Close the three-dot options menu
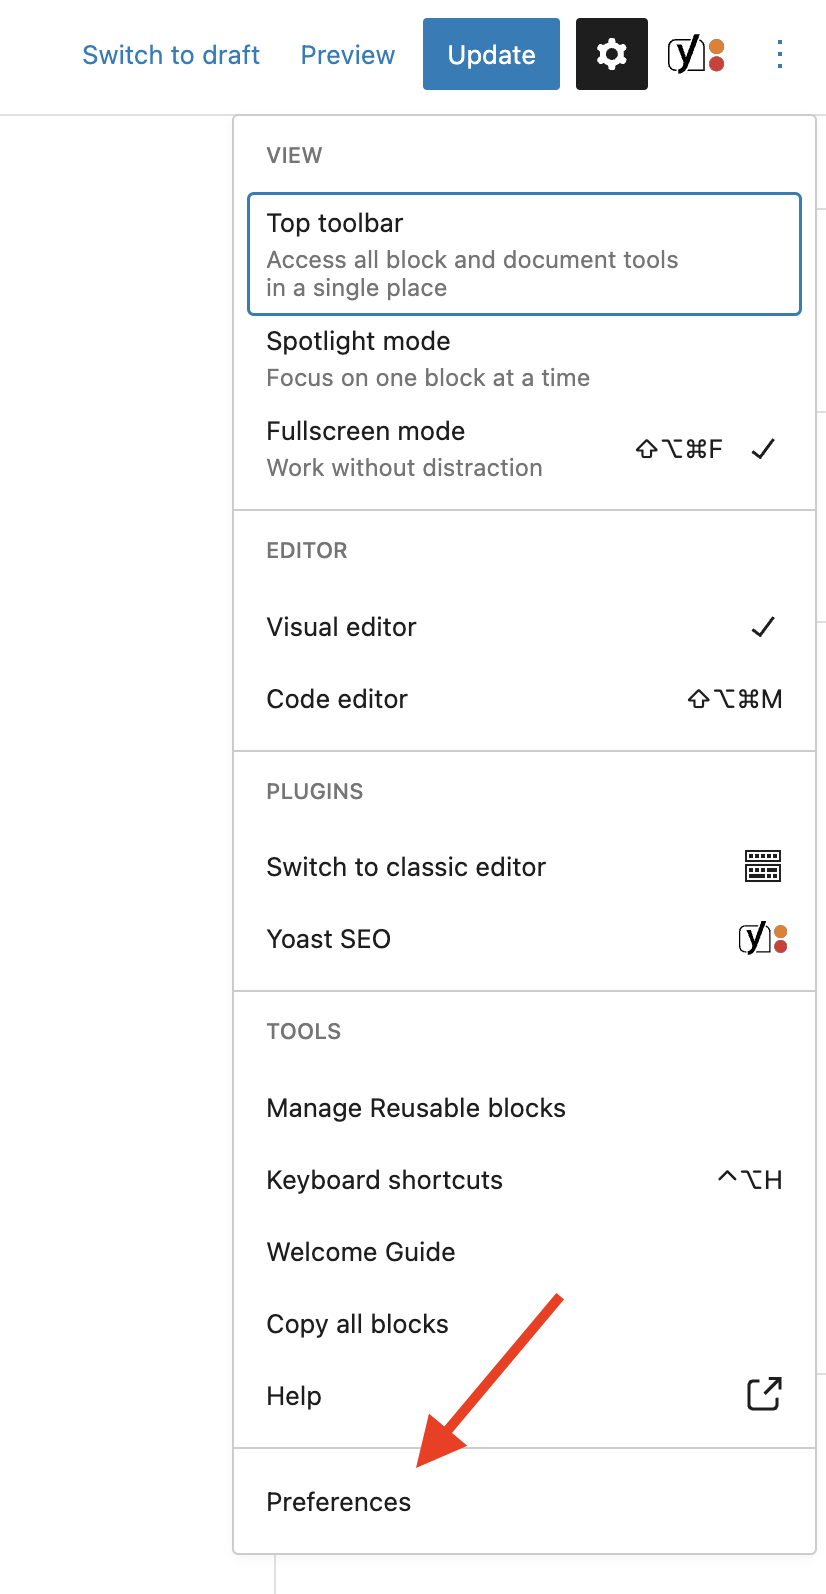The image size is (826, 1594). click(780, 54)
